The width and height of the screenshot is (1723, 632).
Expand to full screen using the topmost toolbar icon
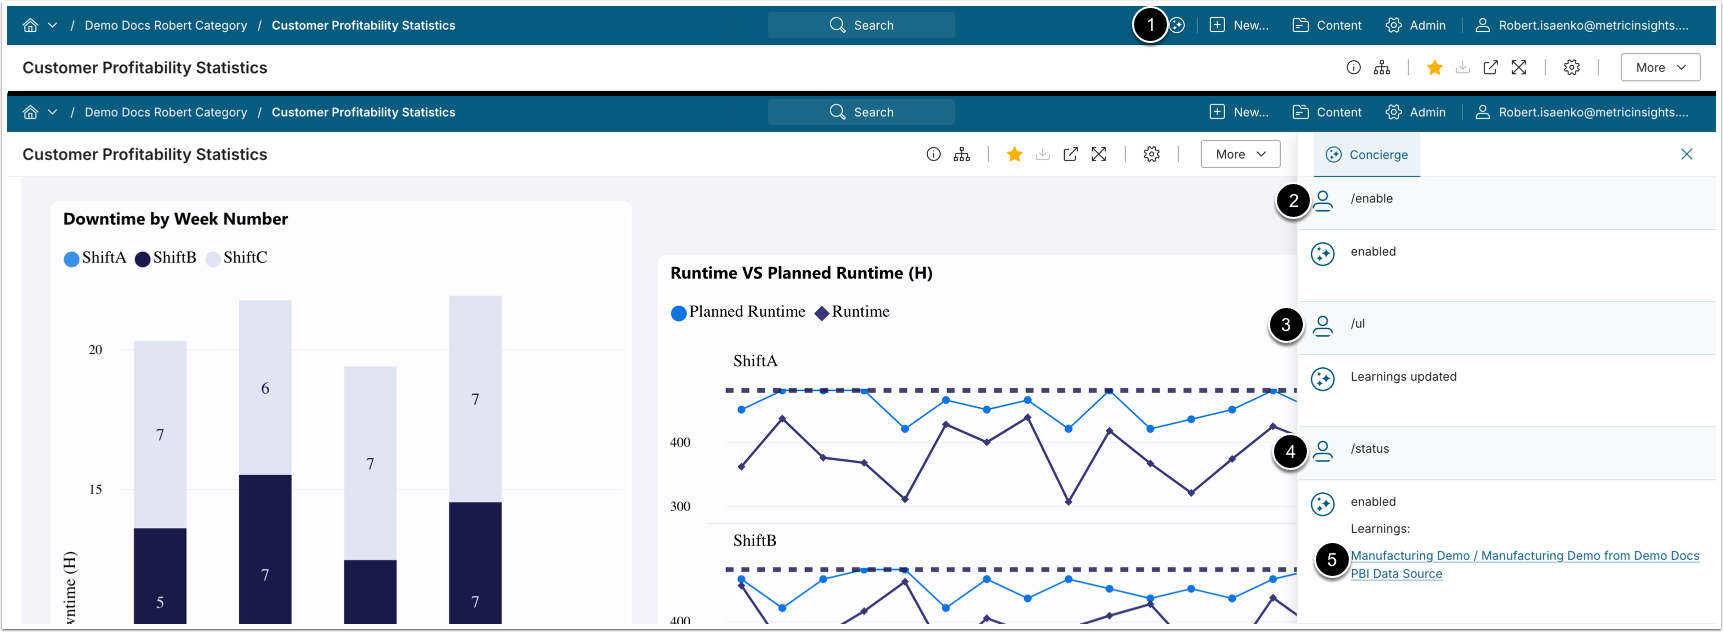click(1518, 68)
